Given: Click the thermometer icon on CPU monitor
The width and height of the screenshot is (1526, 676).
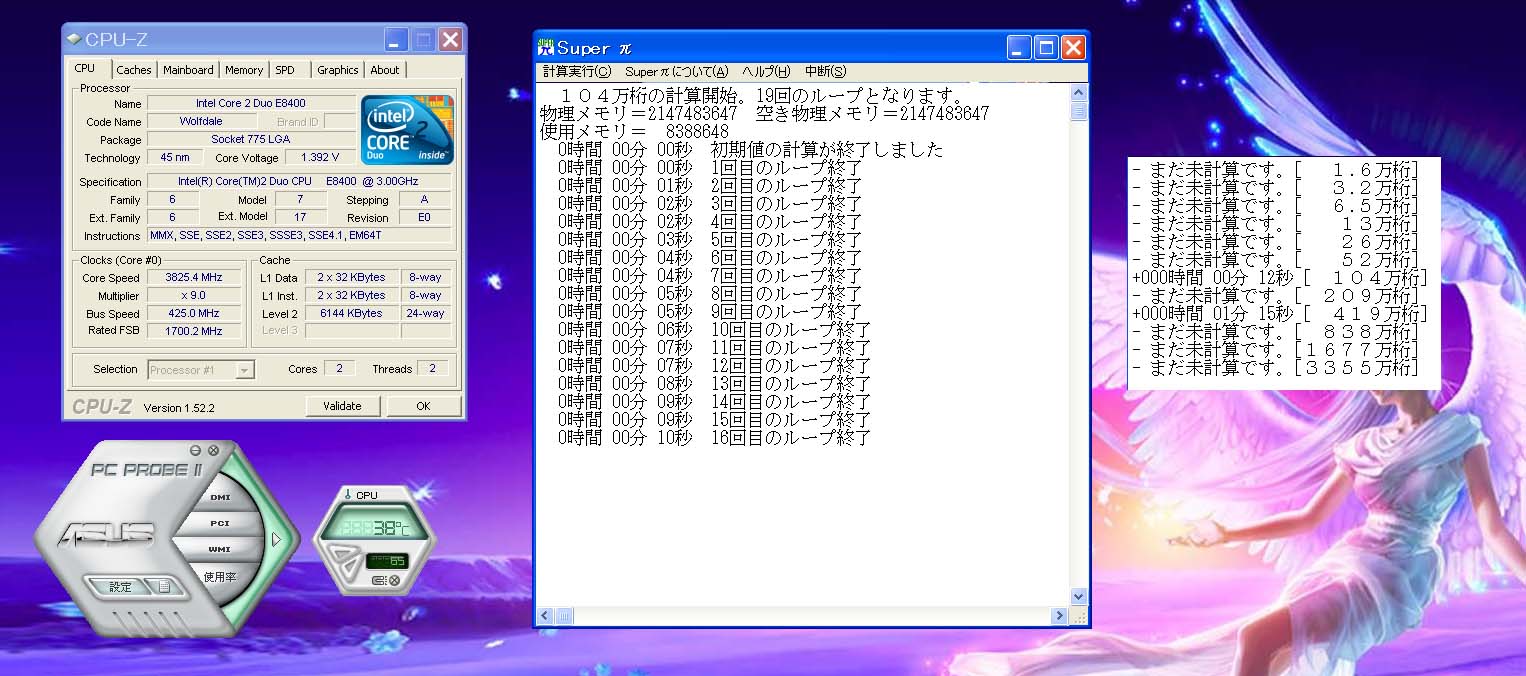Looking at the screenshot, I should coord(347,495).
